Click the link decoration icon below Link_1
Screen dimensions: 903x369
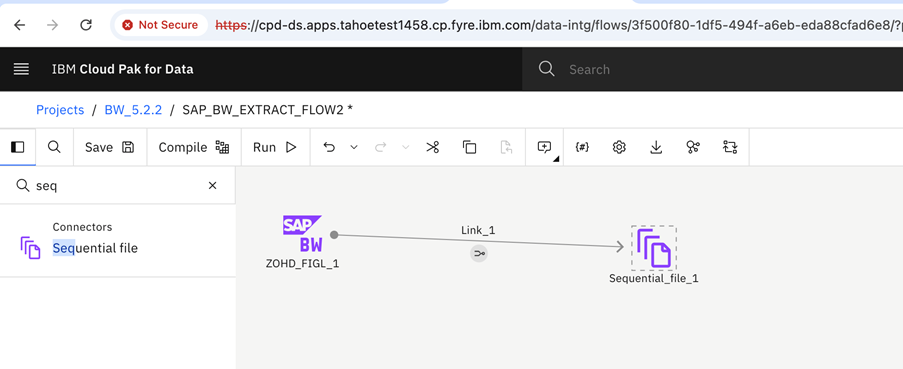pyautogui.click(x=479, y=253)
